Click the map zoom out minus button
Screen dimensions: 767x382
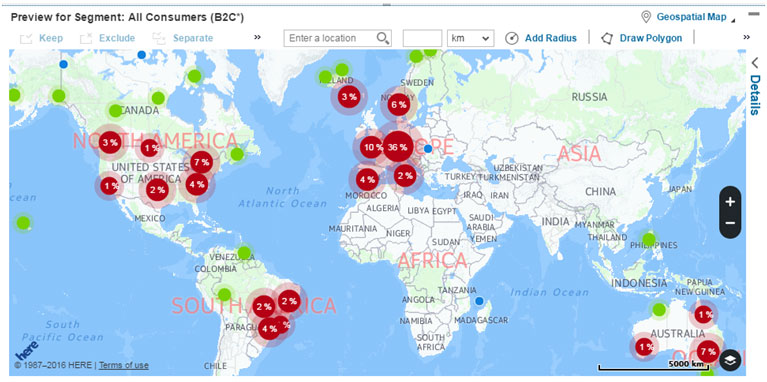730,223
